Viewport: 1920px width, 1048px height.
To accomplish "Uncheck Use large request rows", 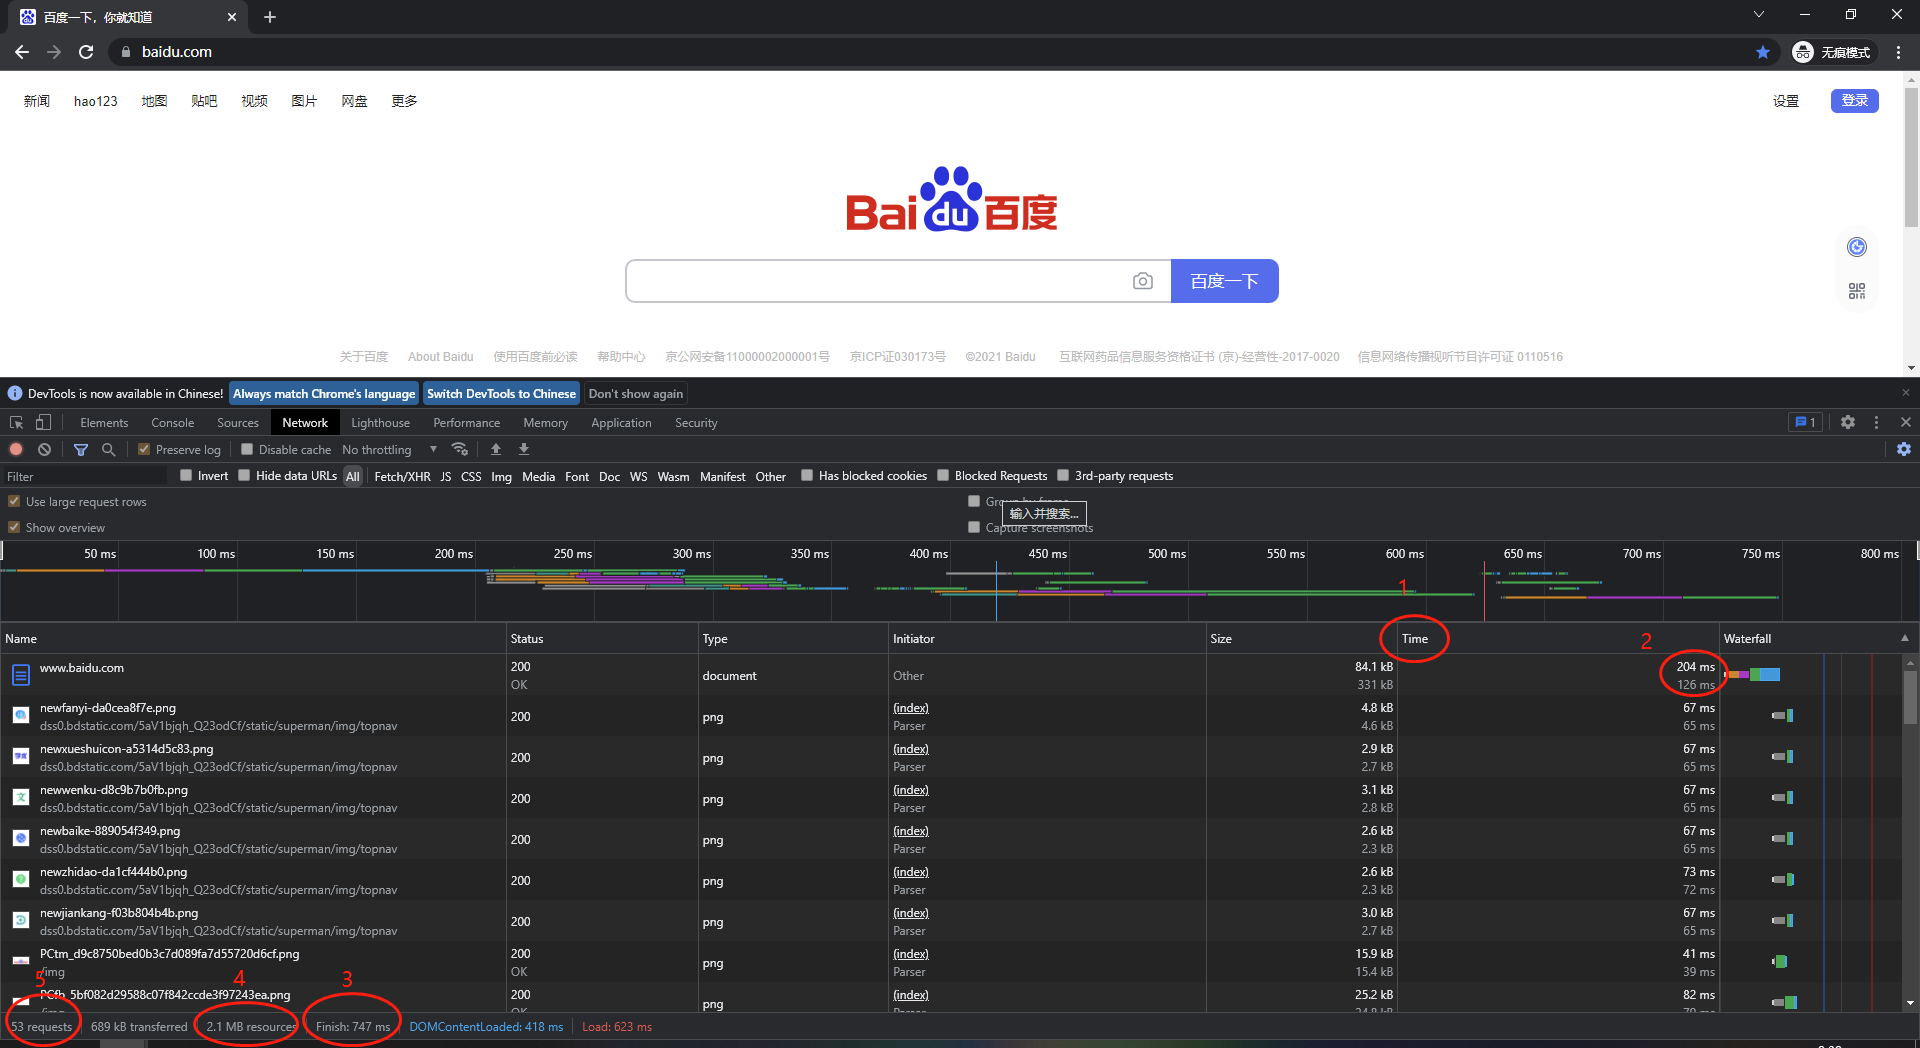I will 14,501.
